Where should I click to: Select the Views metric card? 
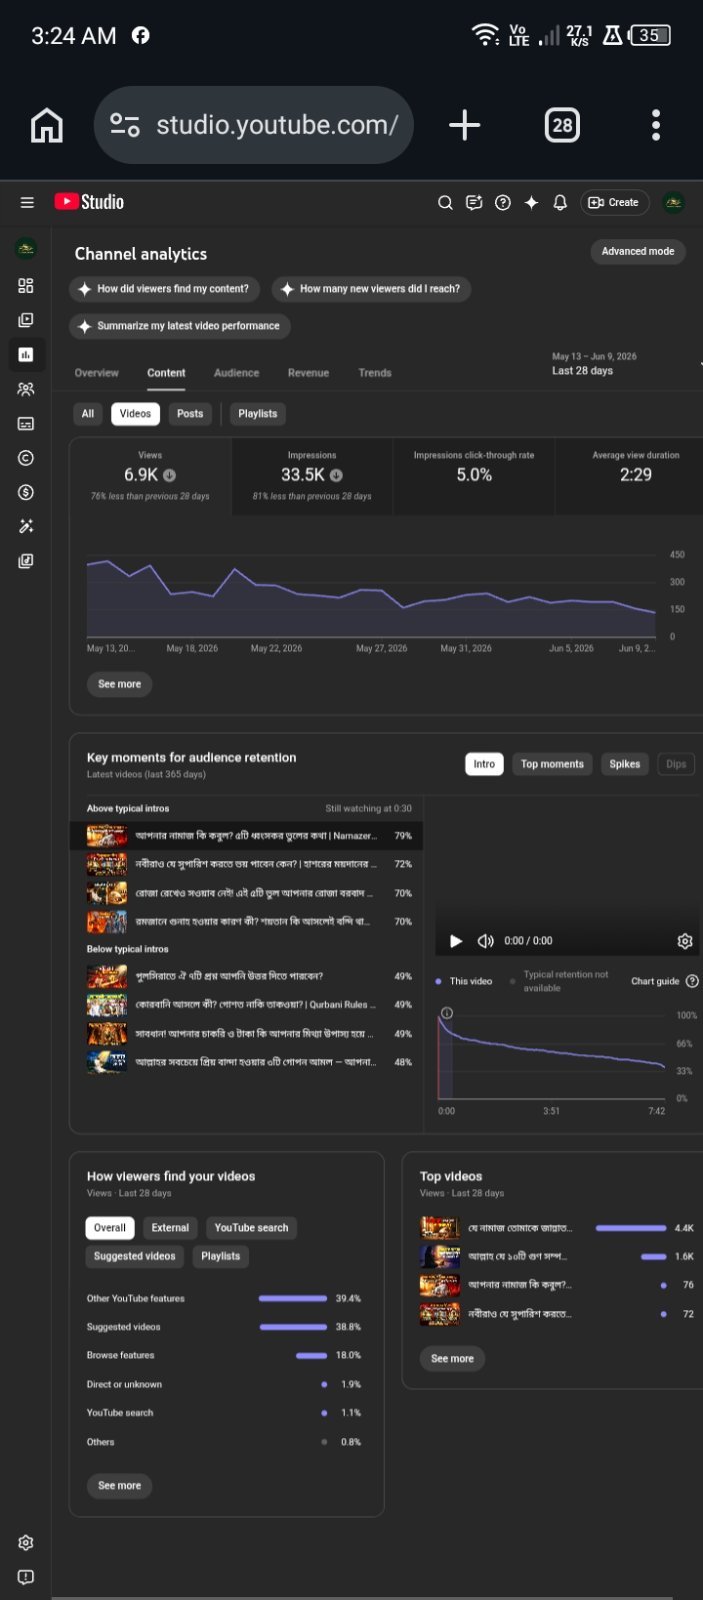150,476
